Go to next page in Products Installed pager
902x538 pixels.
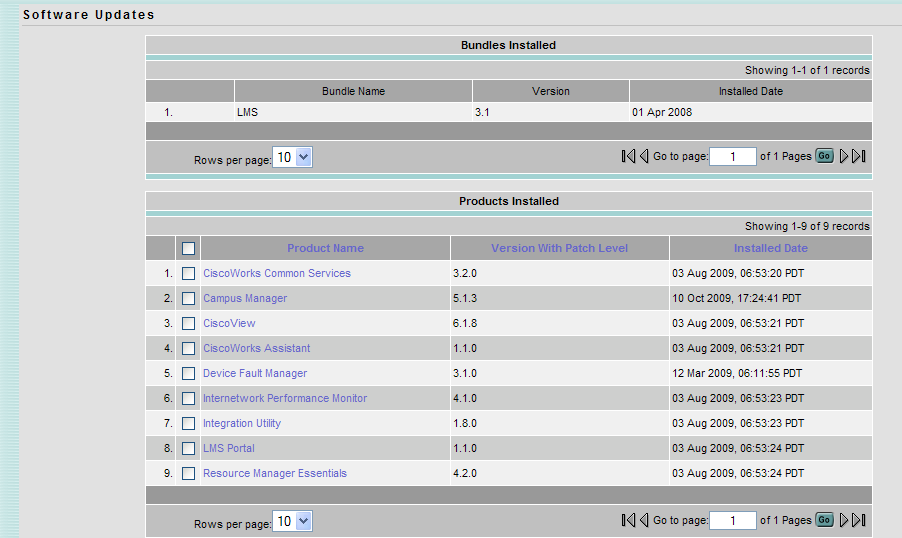pos(843,520)
